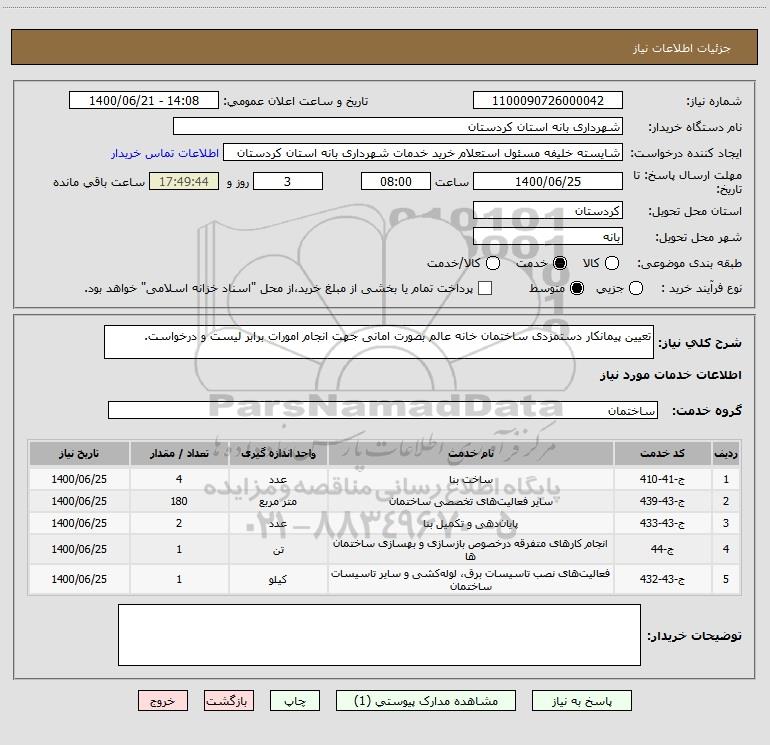Click the بازگشت back button
Image resolution: width=770 pixels, height=745 pixels.
pyautogui.click(x=229, y=701)
